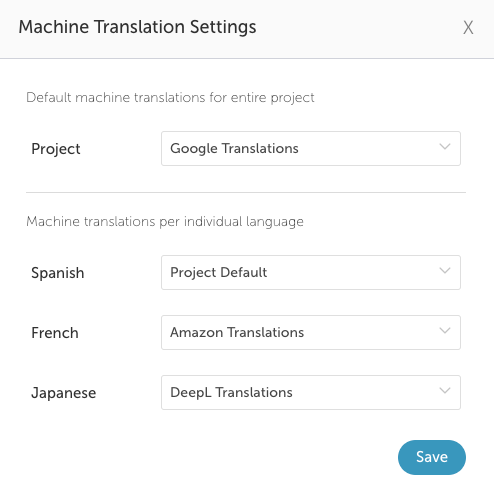
Task: Click the Project row label
Action: point(56,149)
